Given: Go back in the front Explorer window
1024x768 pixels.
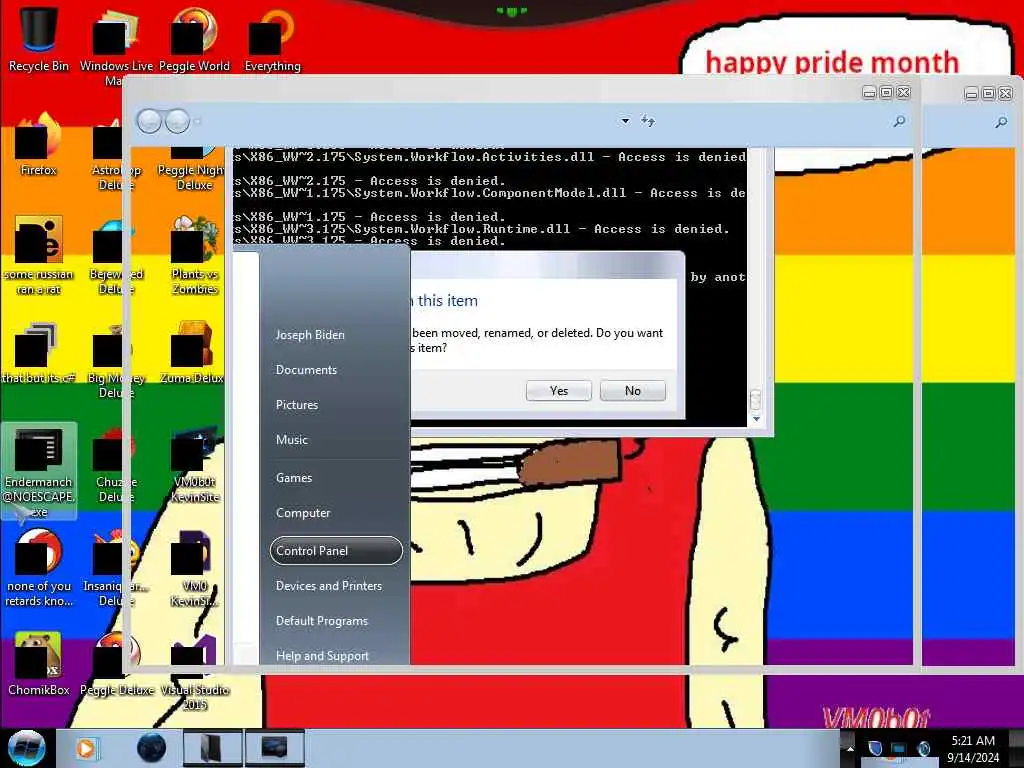Looking at the screenshot, I should tap(150, 121).
